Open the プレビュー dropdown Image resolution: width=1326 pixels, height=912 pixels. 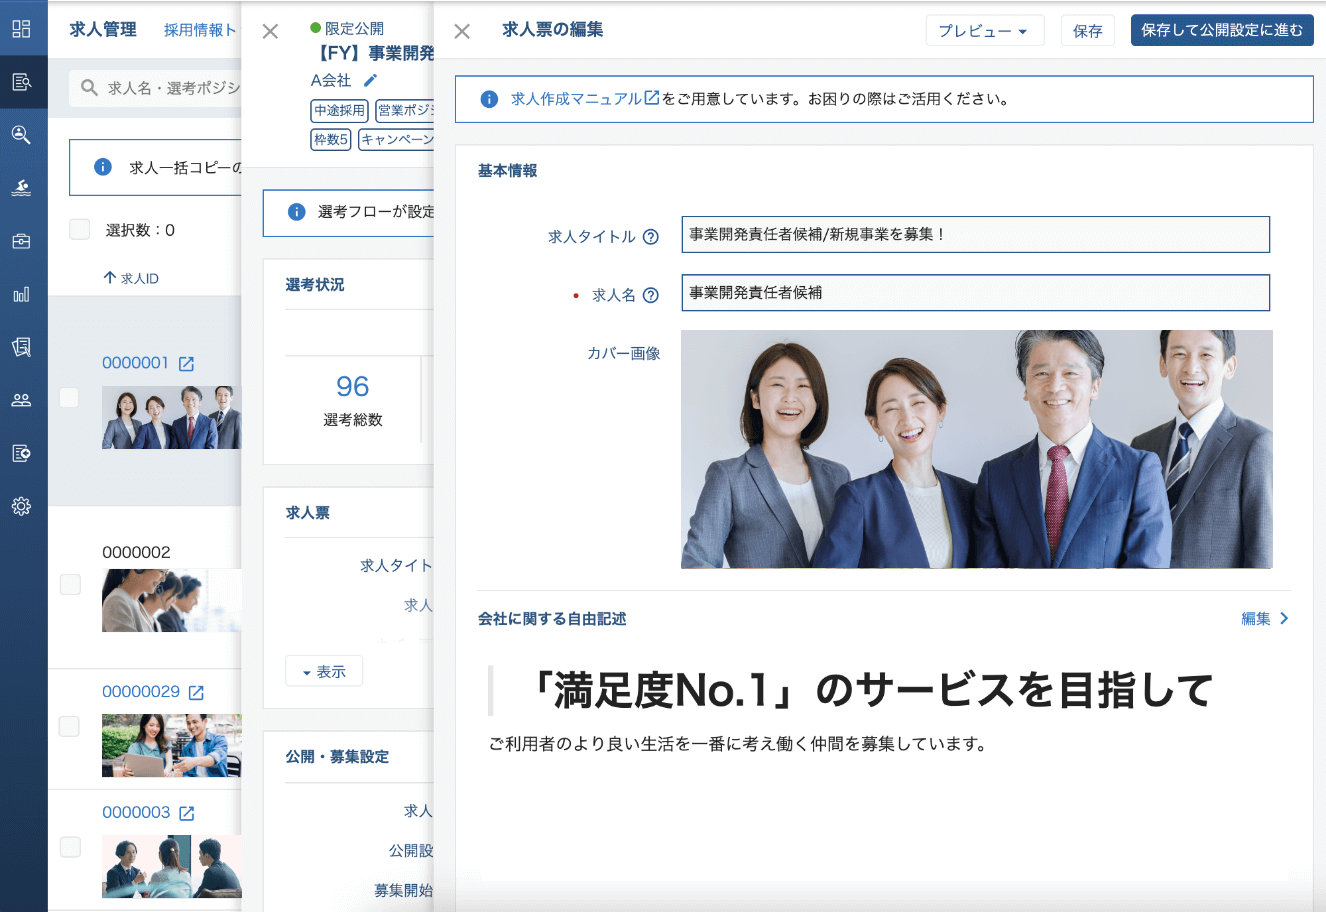coord(984,31)
